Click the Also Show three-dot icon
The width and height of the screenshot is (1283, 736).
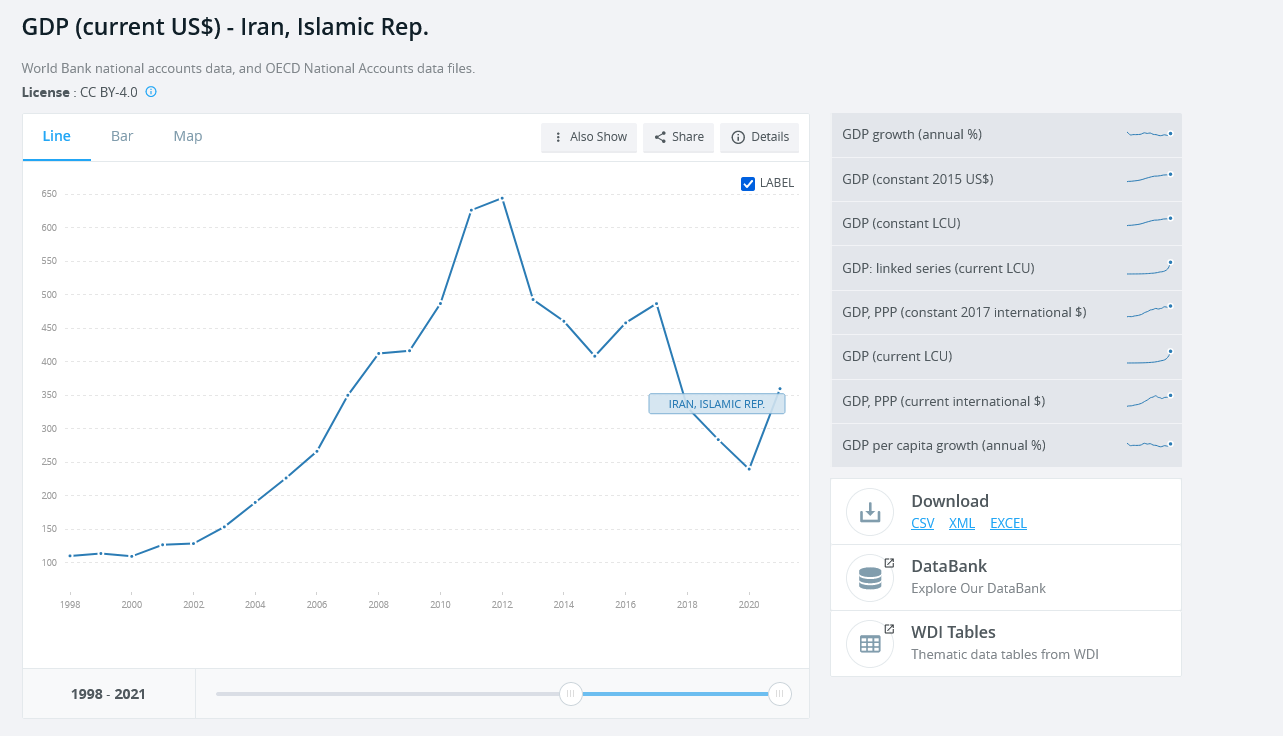coord(558,137)
